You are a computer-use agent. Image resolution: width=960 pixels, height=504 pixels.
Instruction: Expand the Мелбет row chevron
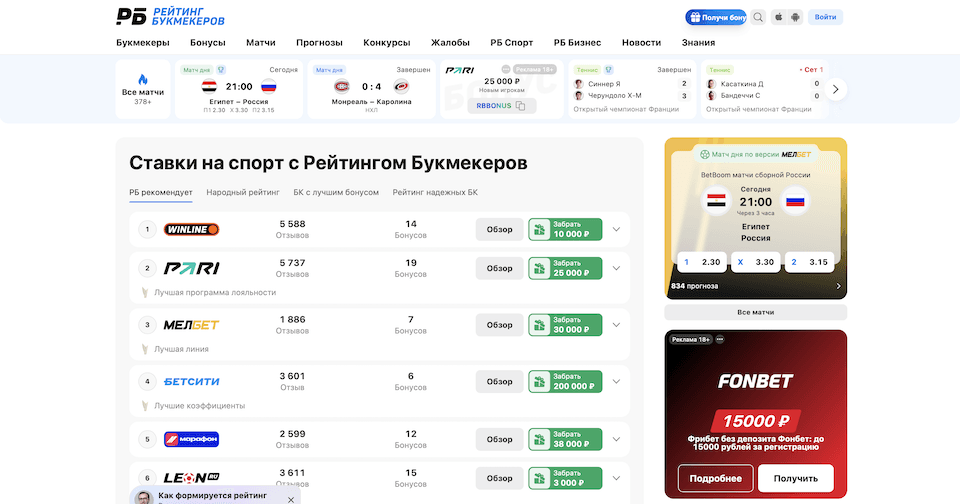(x=617, y=325)
